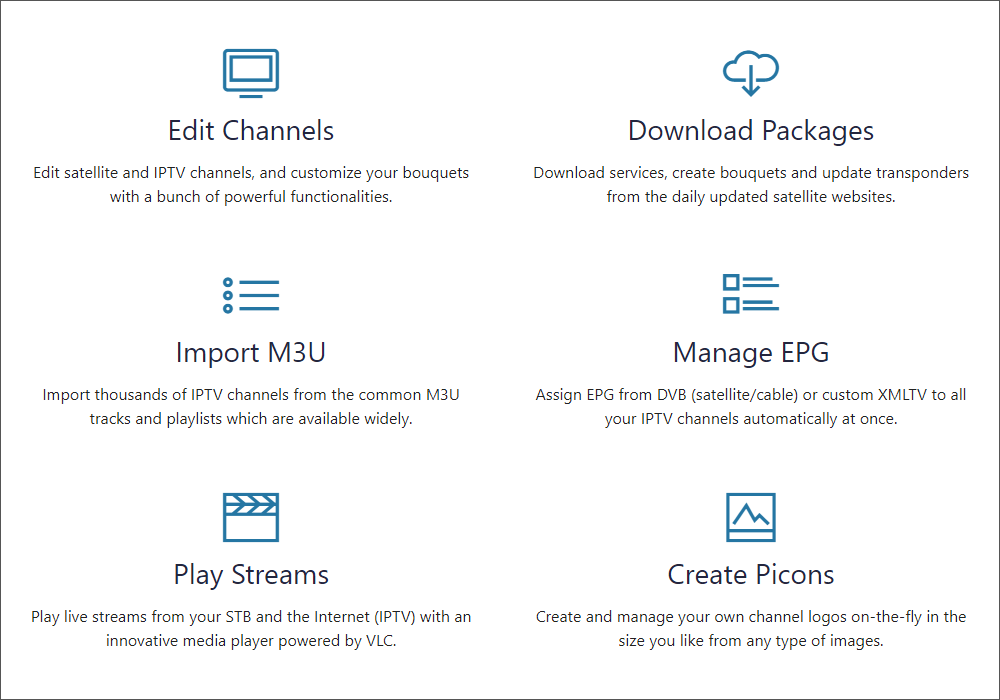Click the 'Play live streams from your STB' line

pyautogui.click(x=251, y=617)
